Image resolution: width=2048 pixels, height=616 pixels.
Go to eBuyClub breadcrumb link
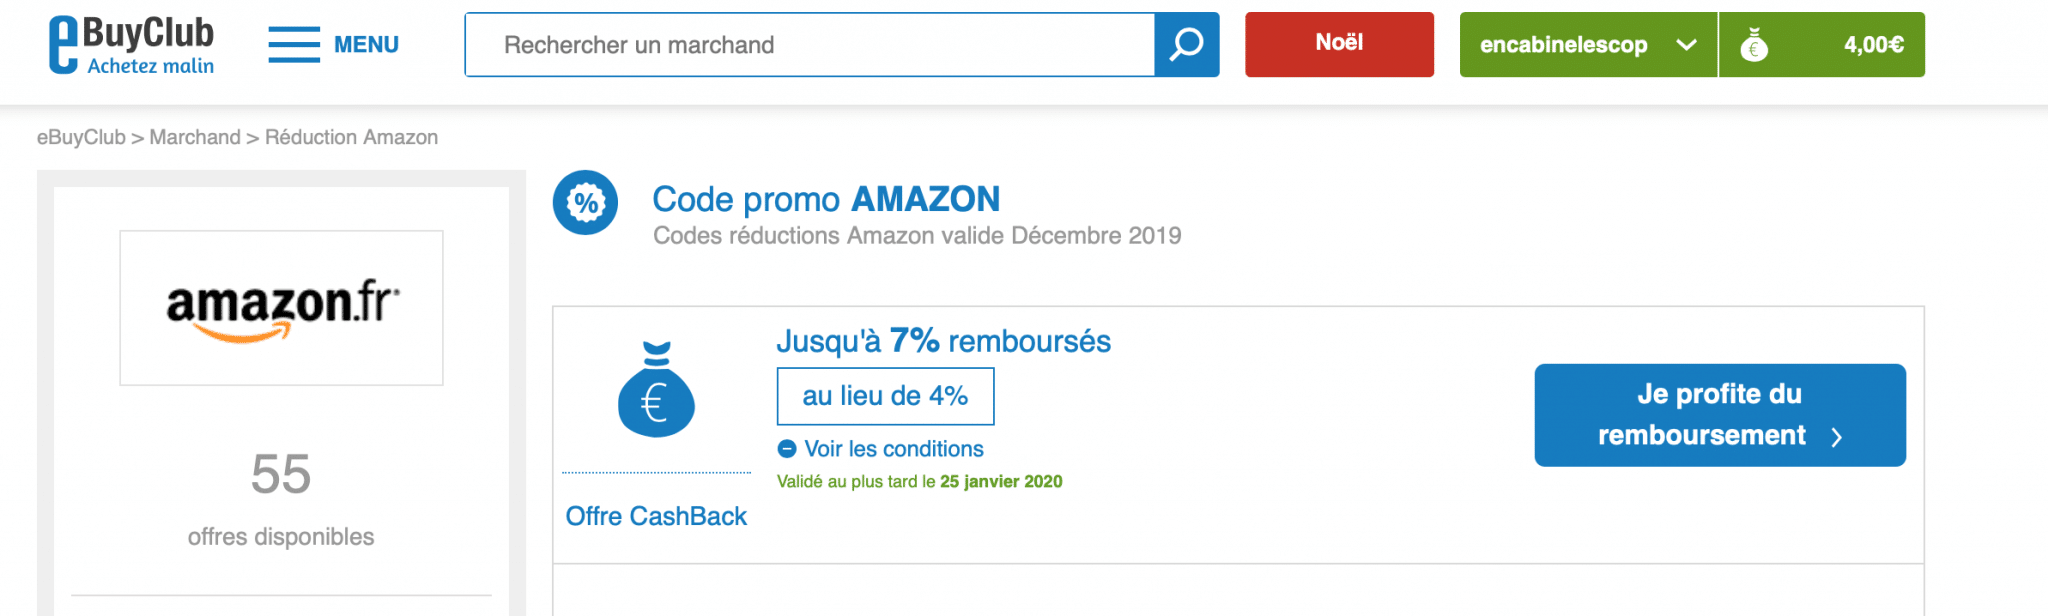tap(81, 137)
